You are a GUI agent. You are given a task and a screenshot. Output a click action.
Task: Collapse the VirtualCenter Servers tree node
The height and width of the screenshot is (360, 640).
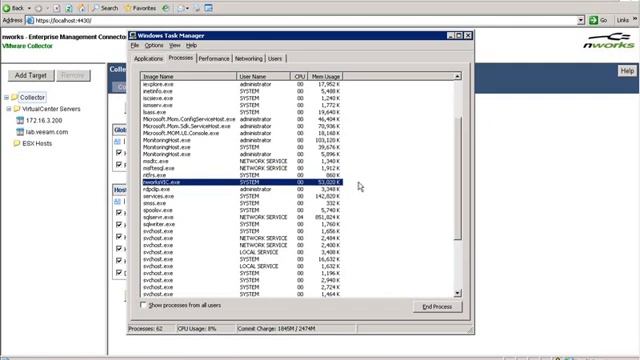9,109
